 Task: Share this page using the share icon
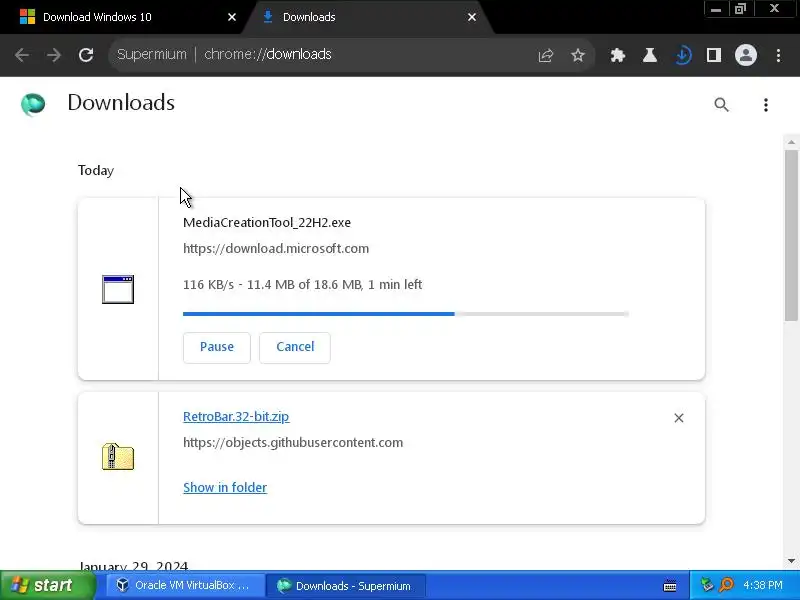545,55
